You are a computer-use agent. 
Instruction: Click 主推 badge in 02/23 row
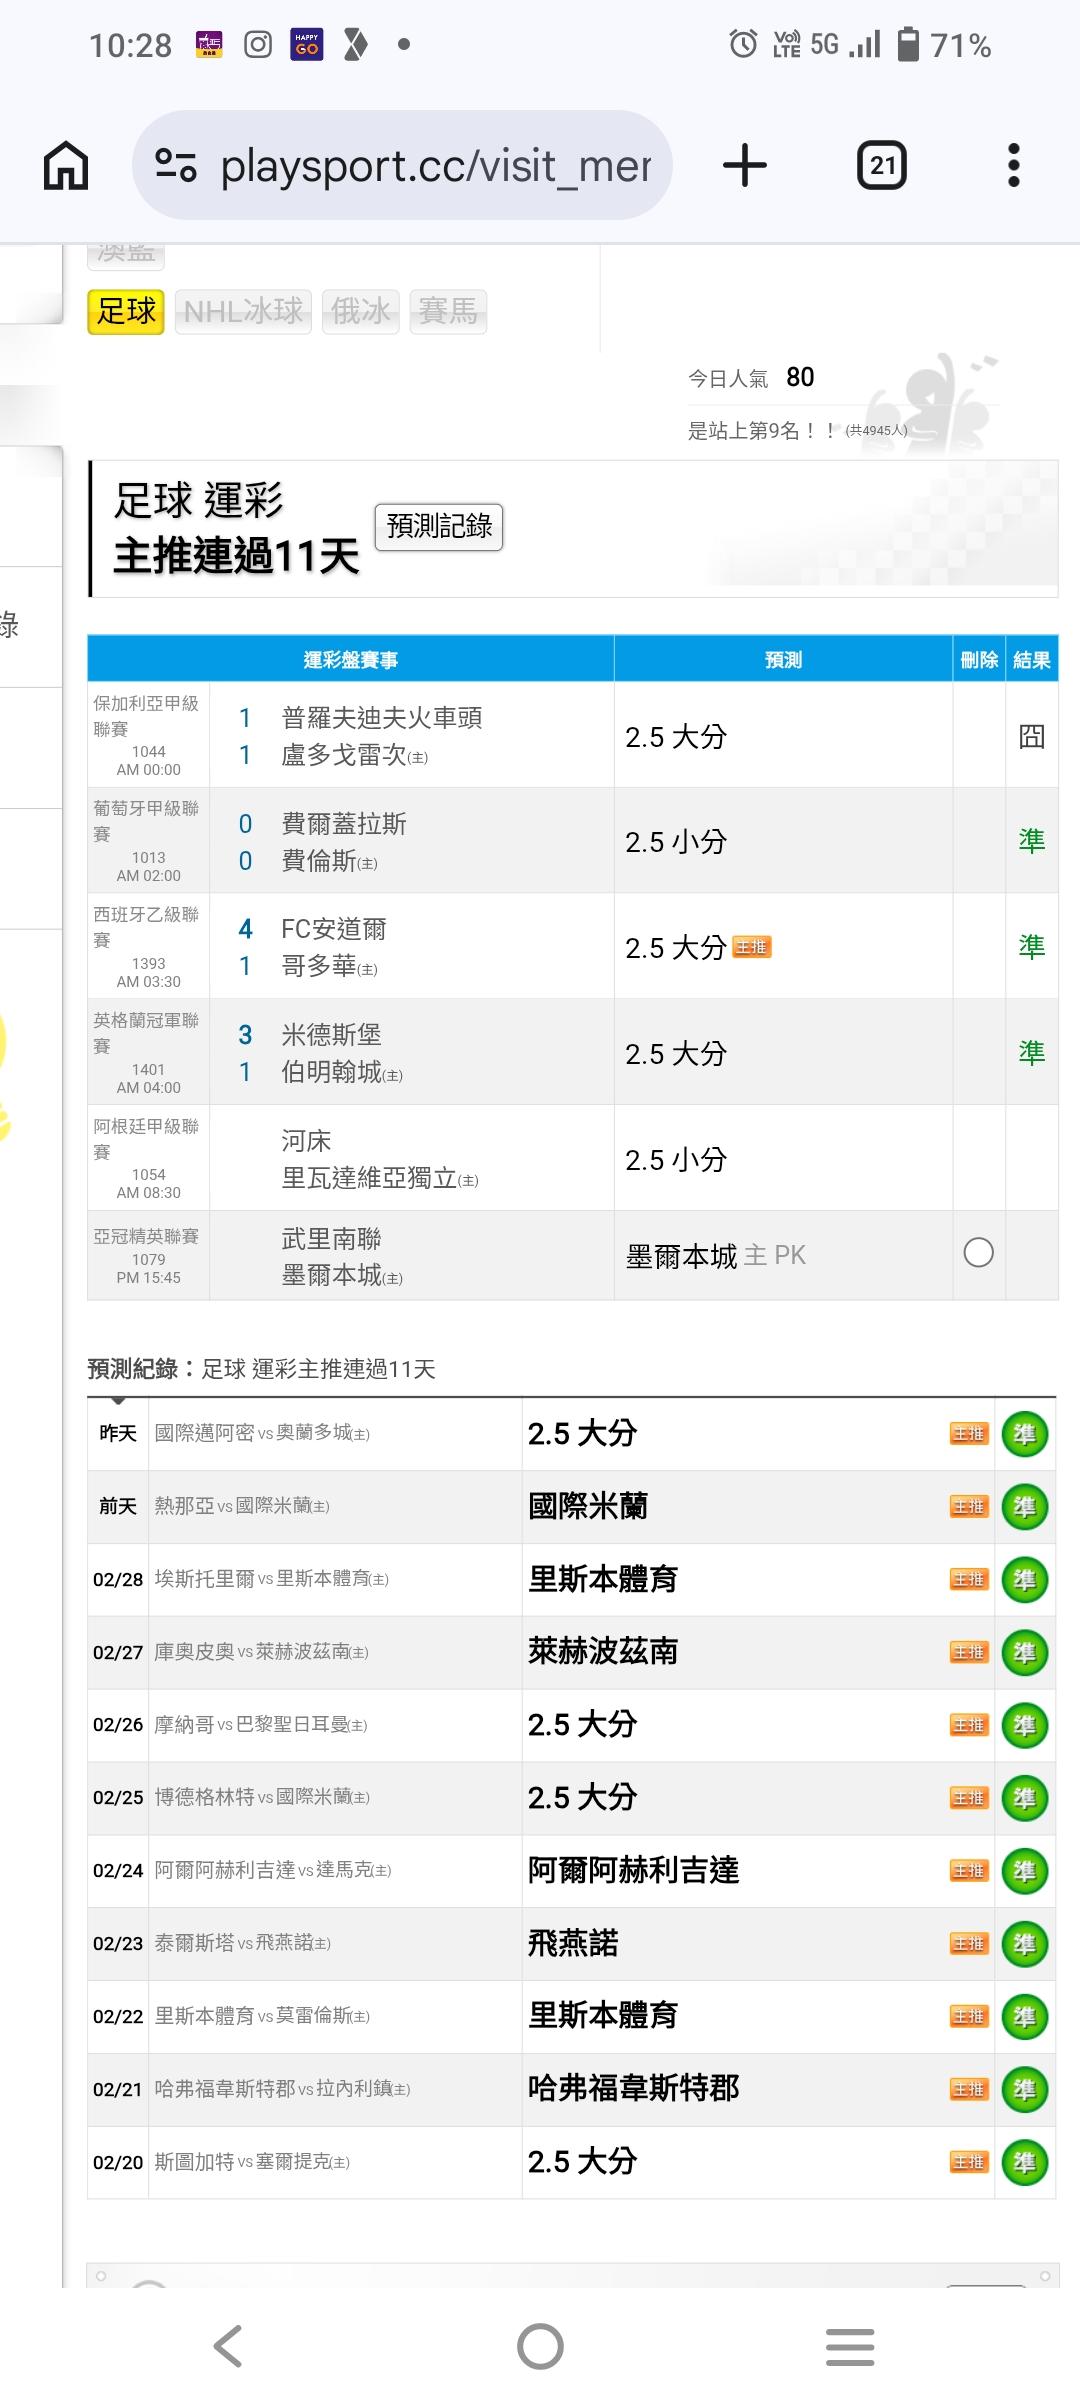(x=968, y=1944)
